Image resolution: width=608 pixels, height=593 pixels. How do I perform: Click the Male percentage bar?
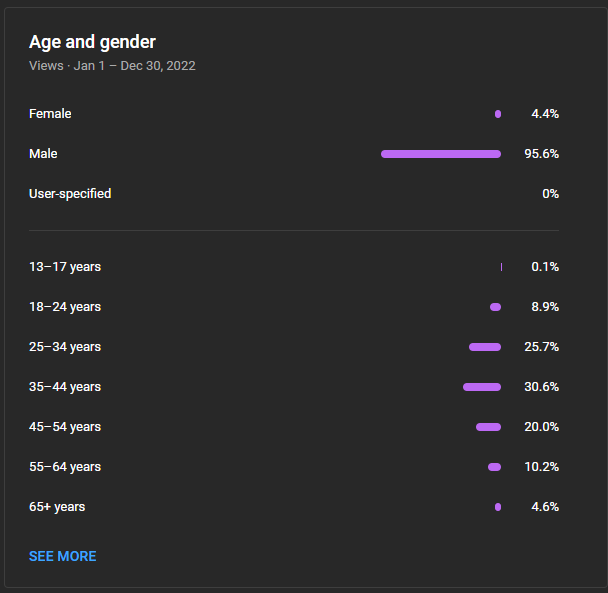pyautogui.click(x=441, y=154)
